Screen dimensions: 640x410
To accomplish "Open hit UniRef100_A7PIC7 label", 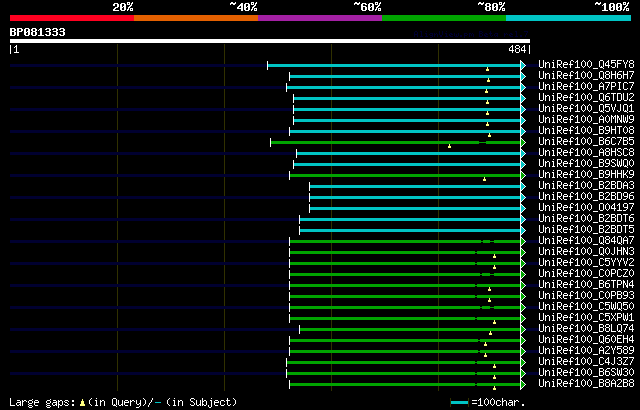I will [587, 86].
